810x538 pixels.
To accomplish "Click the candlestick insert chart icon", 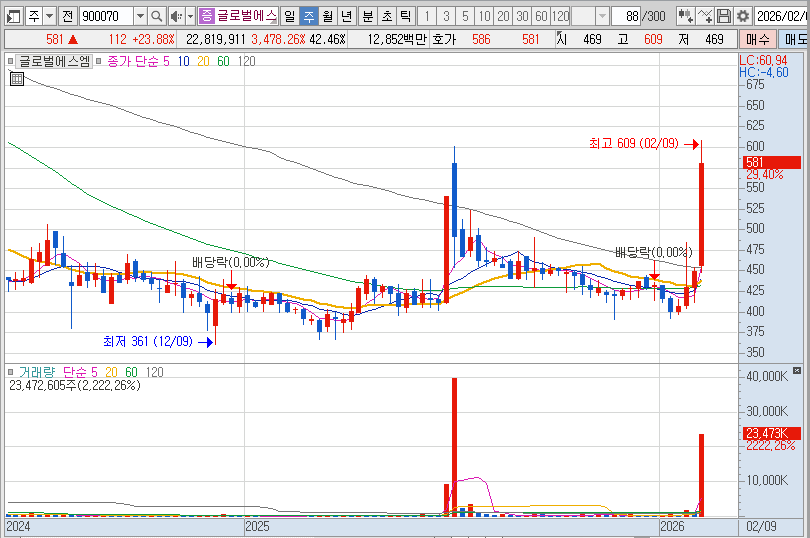I will point(686,17).
